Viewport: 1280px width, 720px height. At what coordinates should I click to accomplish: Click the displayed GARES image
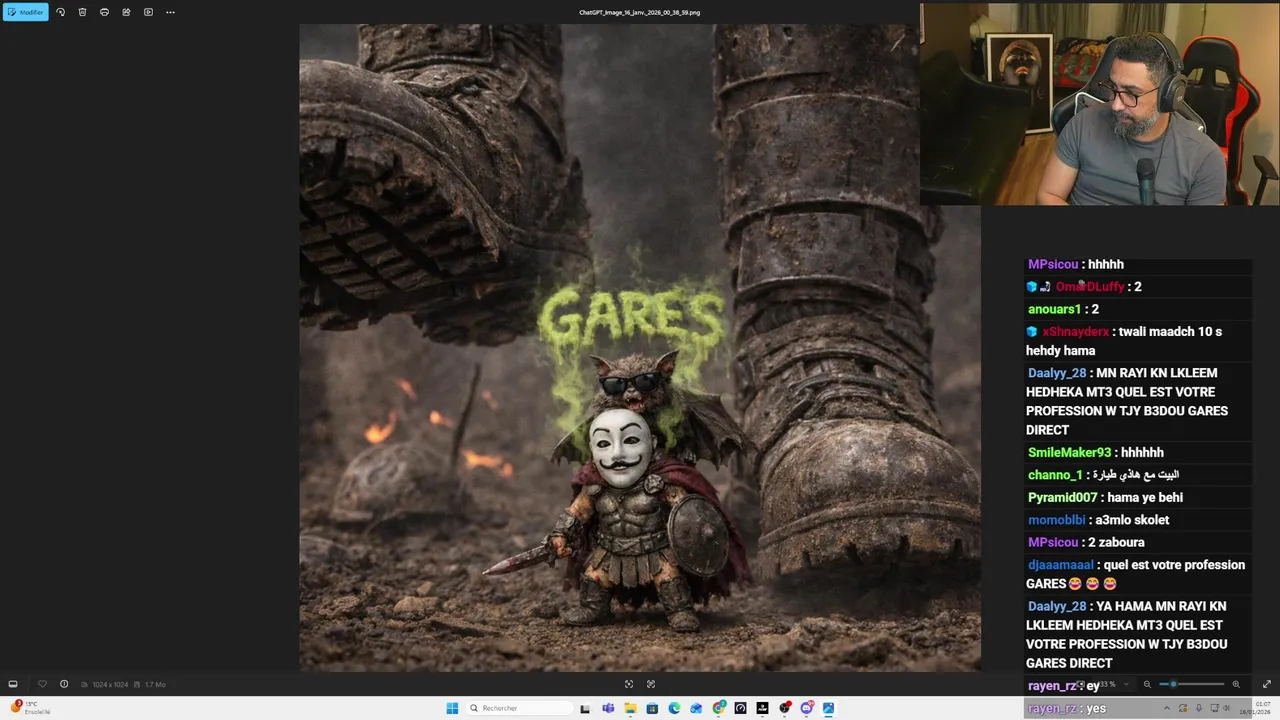tap(640, 348)
